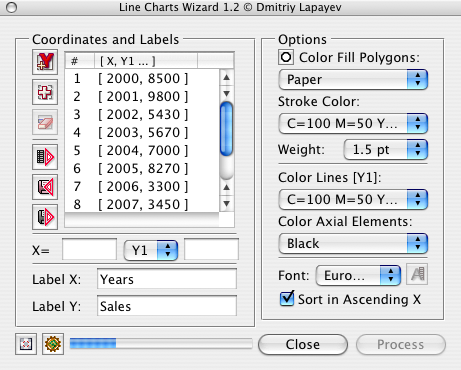This screenshot has width=461, height=370.
Task: Open the Stroke Color dropdown
Action: [353, 123]
